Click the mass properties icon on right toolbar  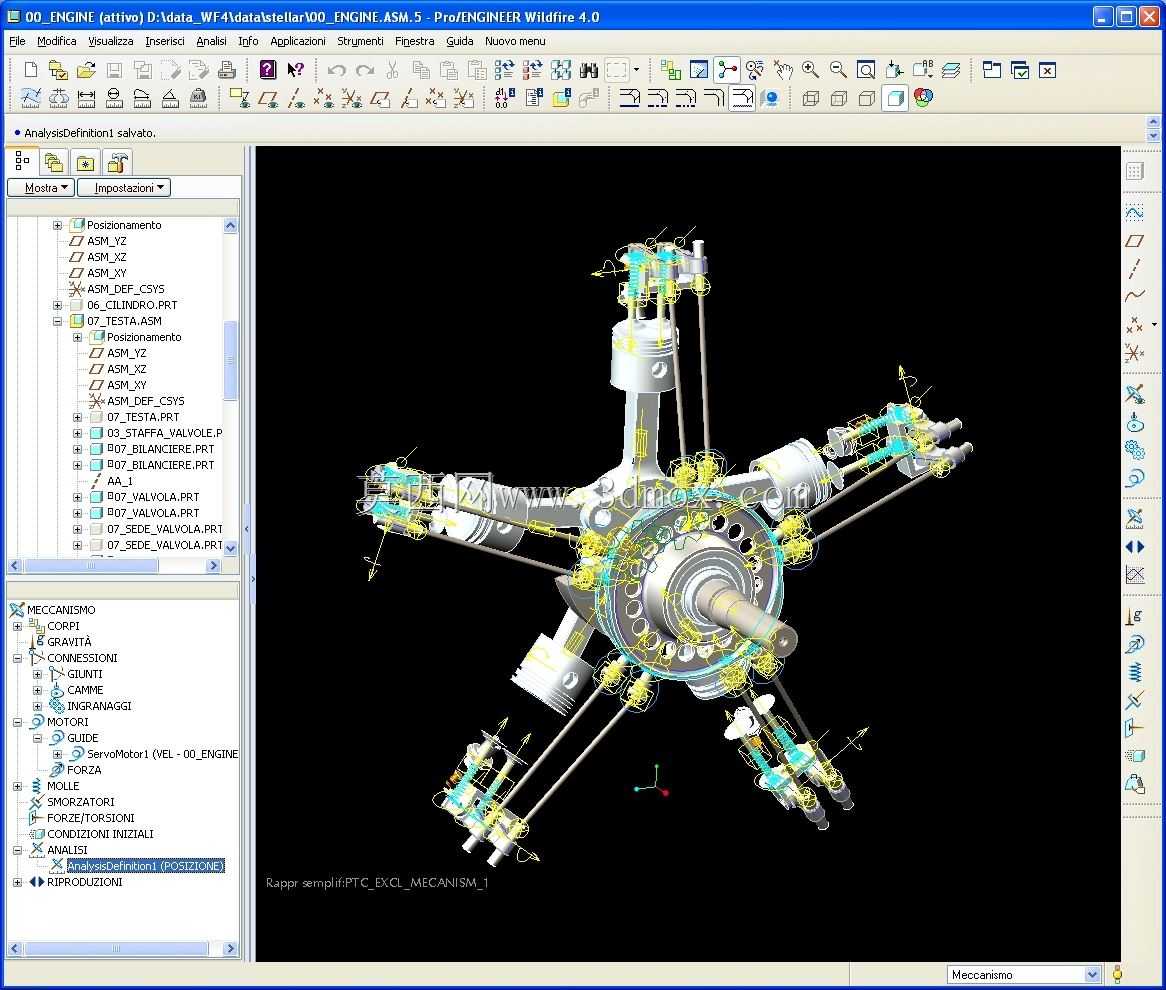[x=1135, y=783]
